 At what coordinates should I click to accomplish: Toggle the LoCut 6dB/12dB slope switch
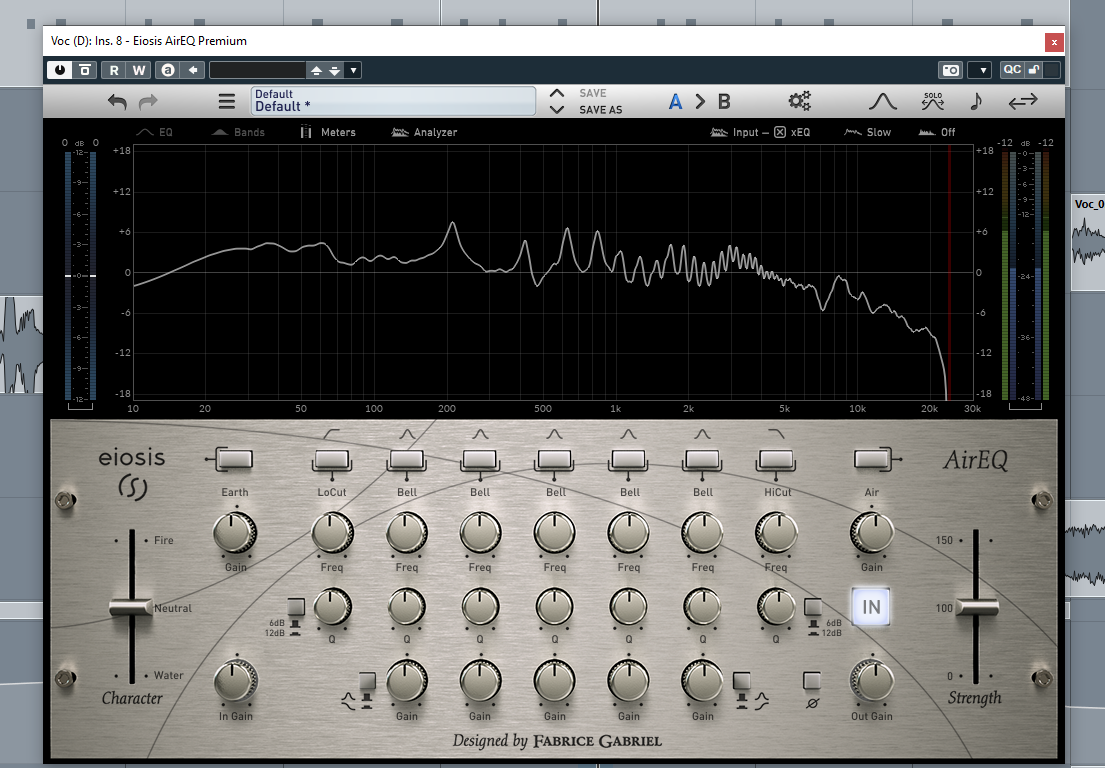[296, 607]
